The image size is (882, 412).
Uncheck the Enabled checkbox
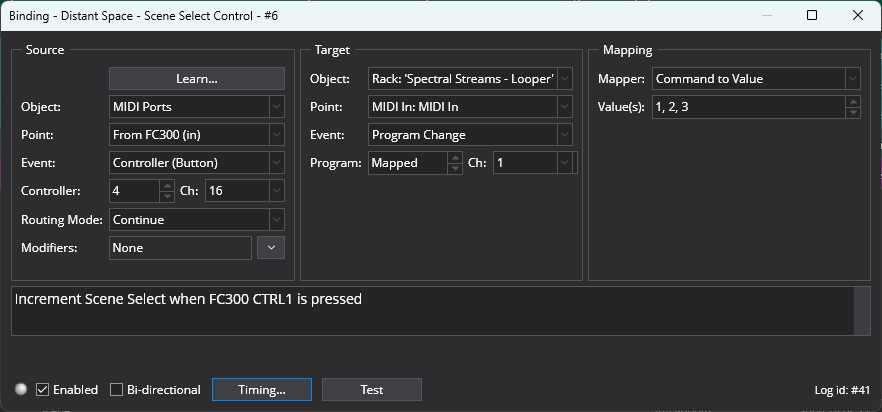(43, 389)
